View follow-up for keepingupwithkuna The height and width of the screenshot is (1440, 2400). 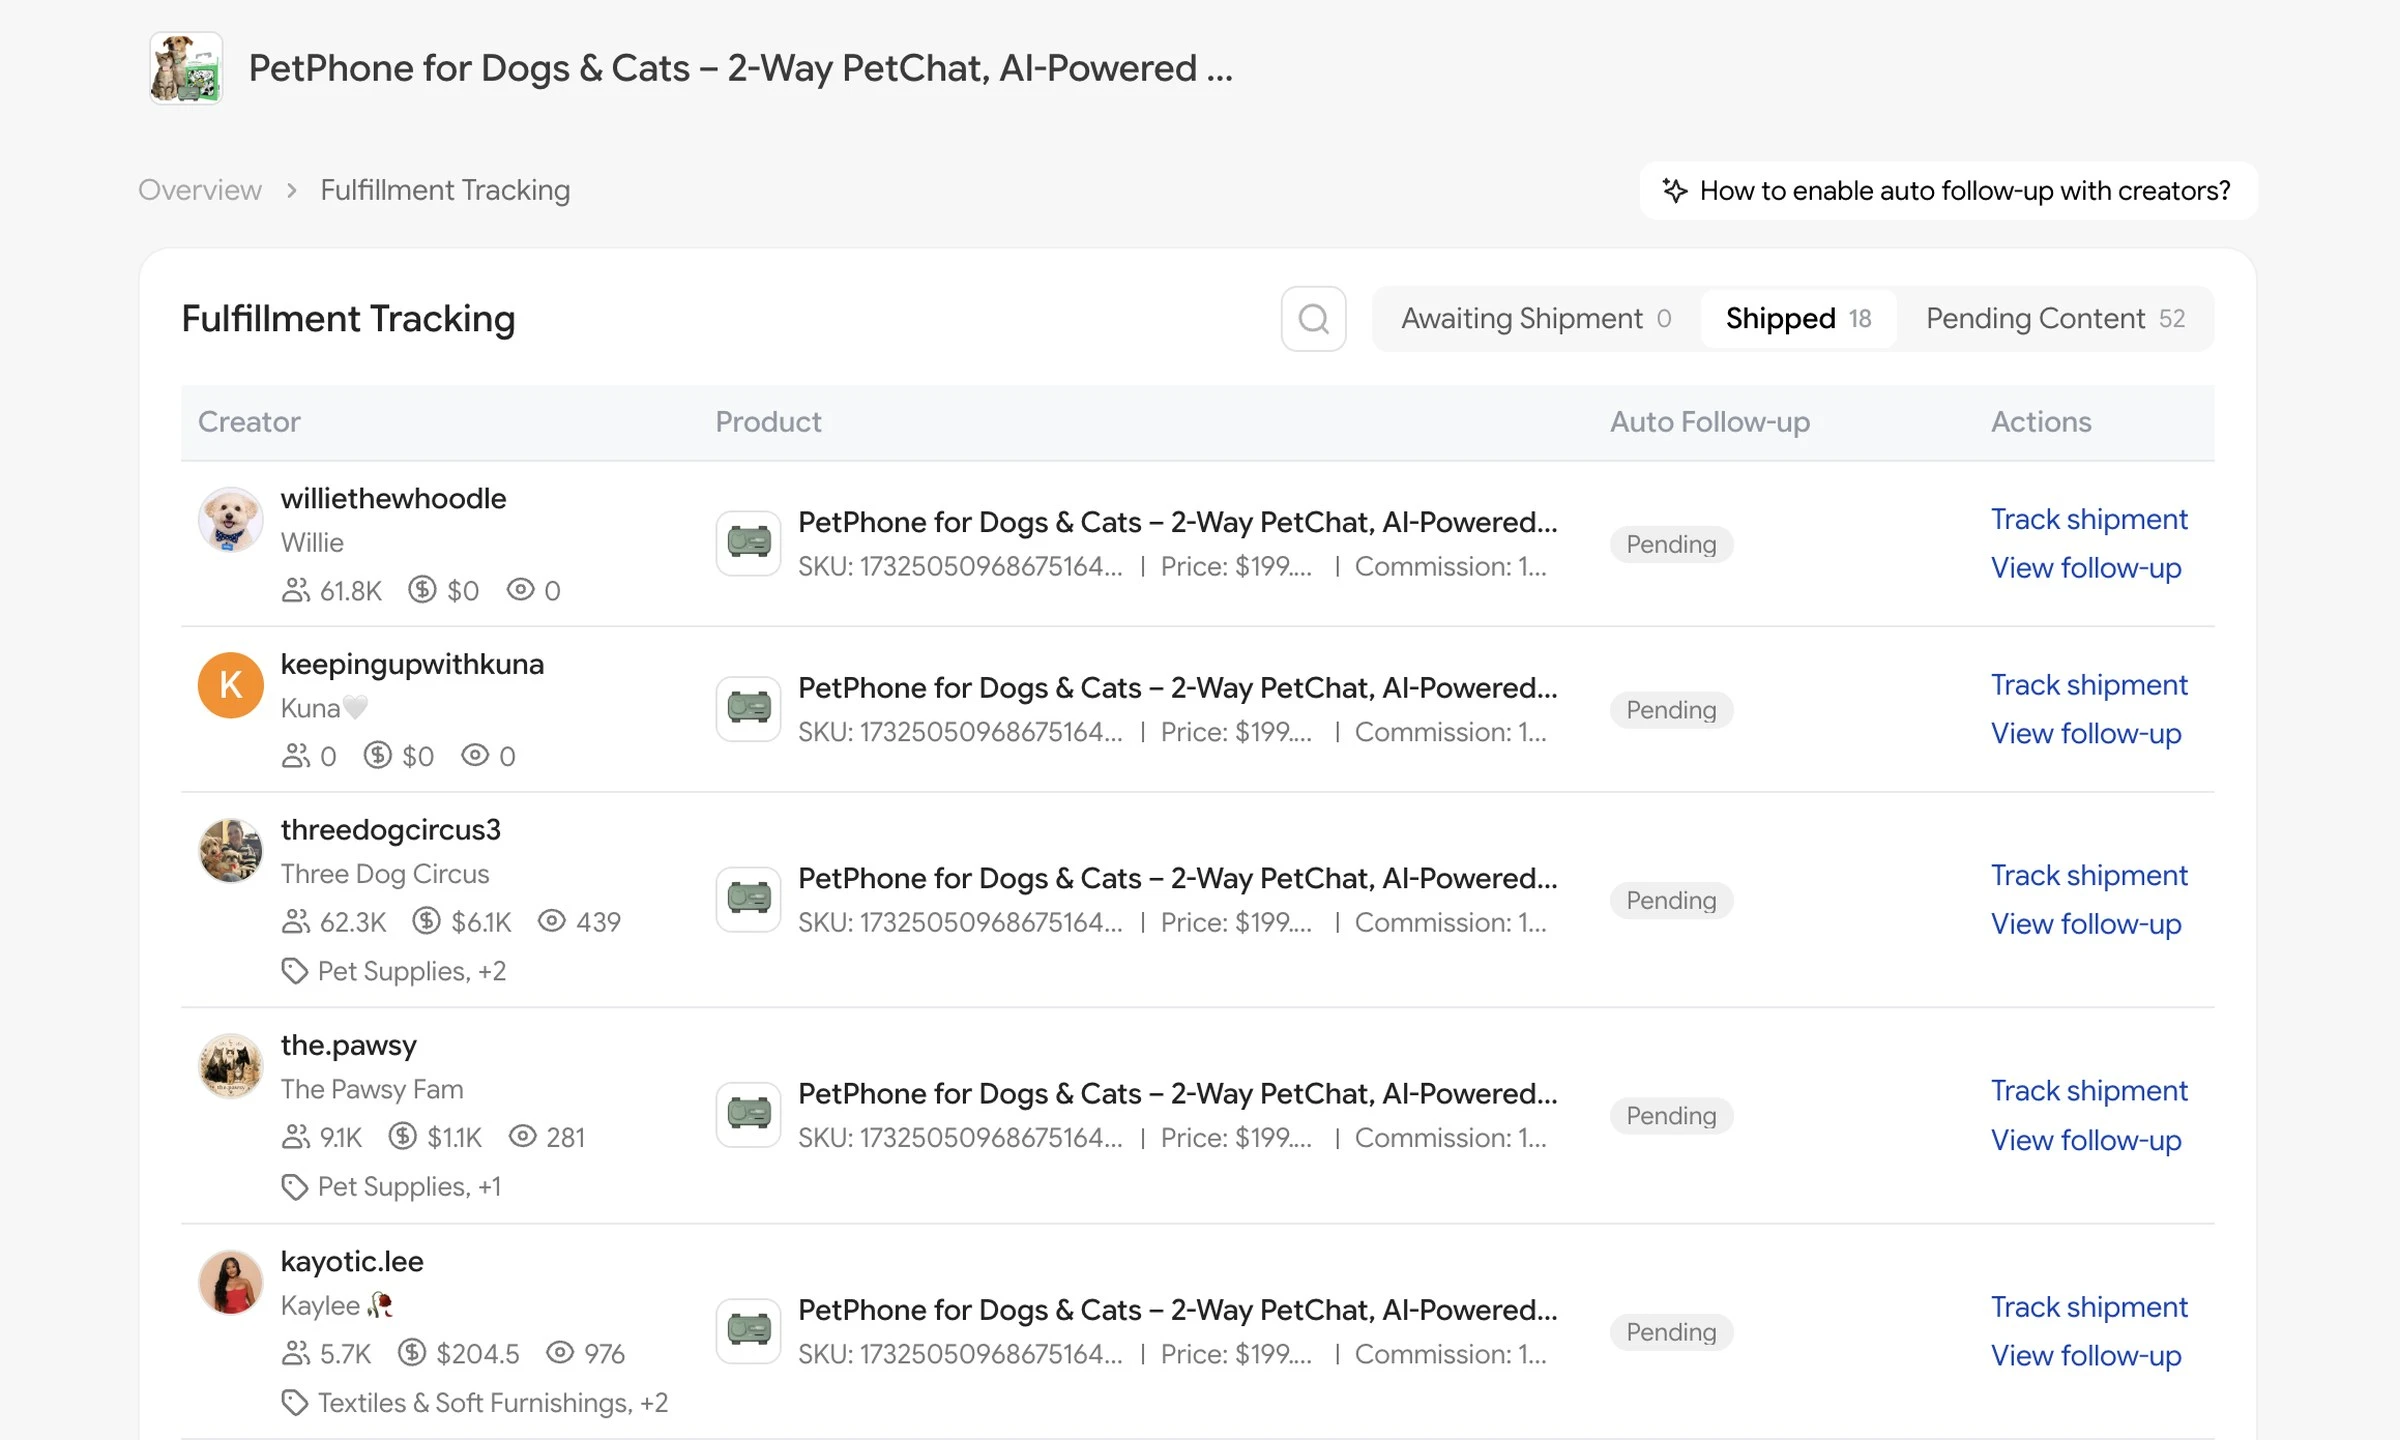point(2086,734)
